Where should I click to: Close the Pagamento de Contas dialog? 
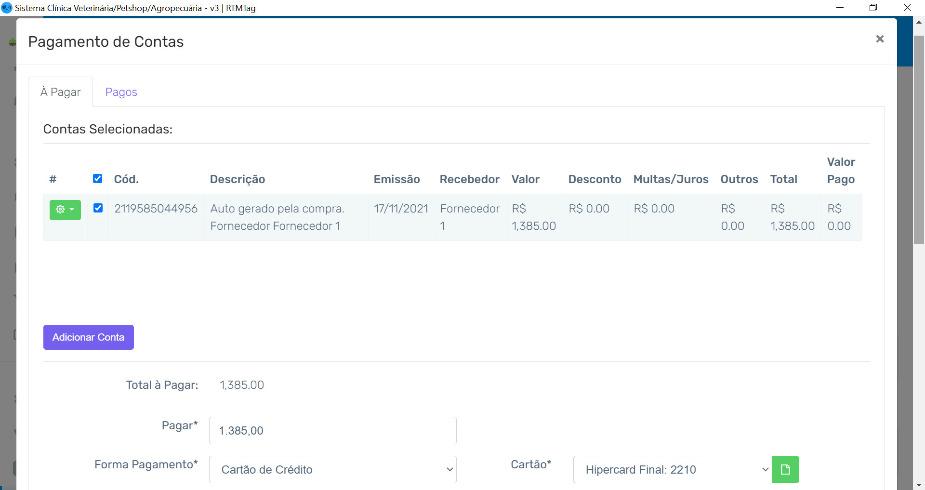[x=879, y=39]
